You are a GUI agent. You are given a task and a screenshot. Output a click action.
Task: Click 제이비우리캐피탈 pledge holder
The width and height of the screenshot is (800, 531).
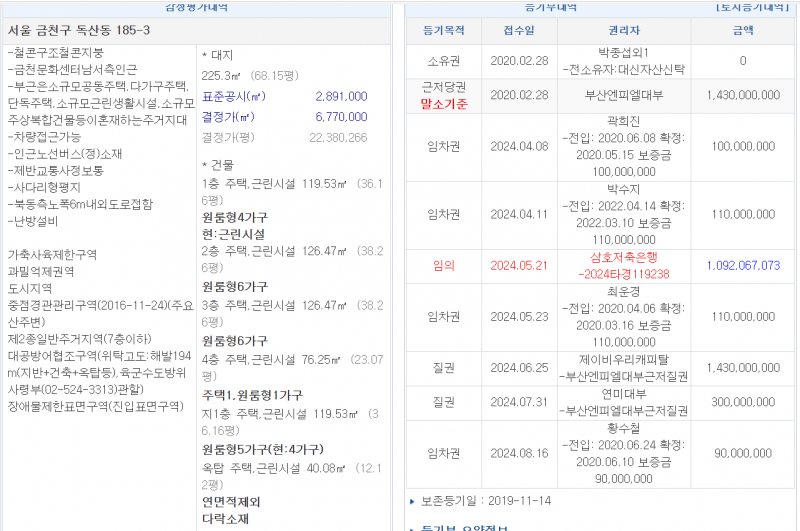[x=624, y=360]
